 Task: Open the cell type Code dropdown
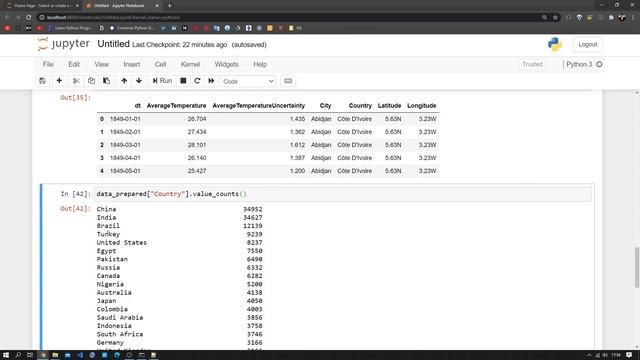248,81
